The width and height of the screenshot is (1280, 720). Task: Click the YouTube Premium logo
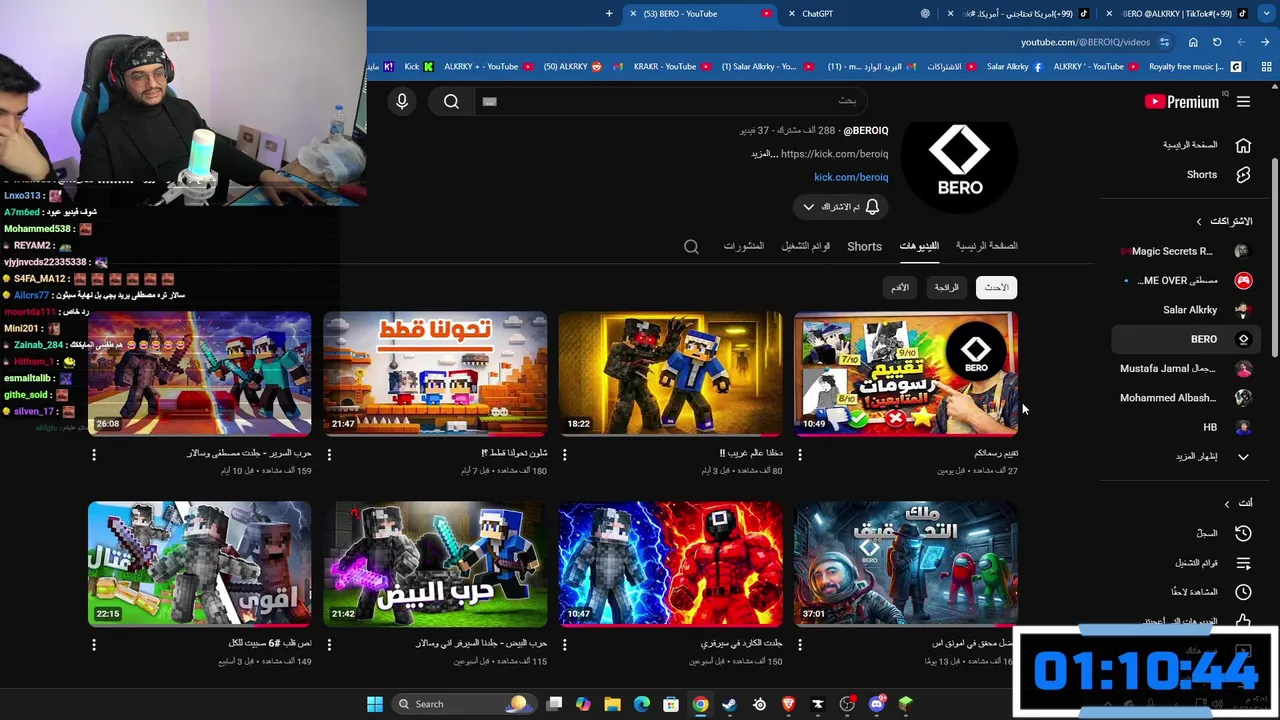pyautogui.click(x=1182, y=101)
